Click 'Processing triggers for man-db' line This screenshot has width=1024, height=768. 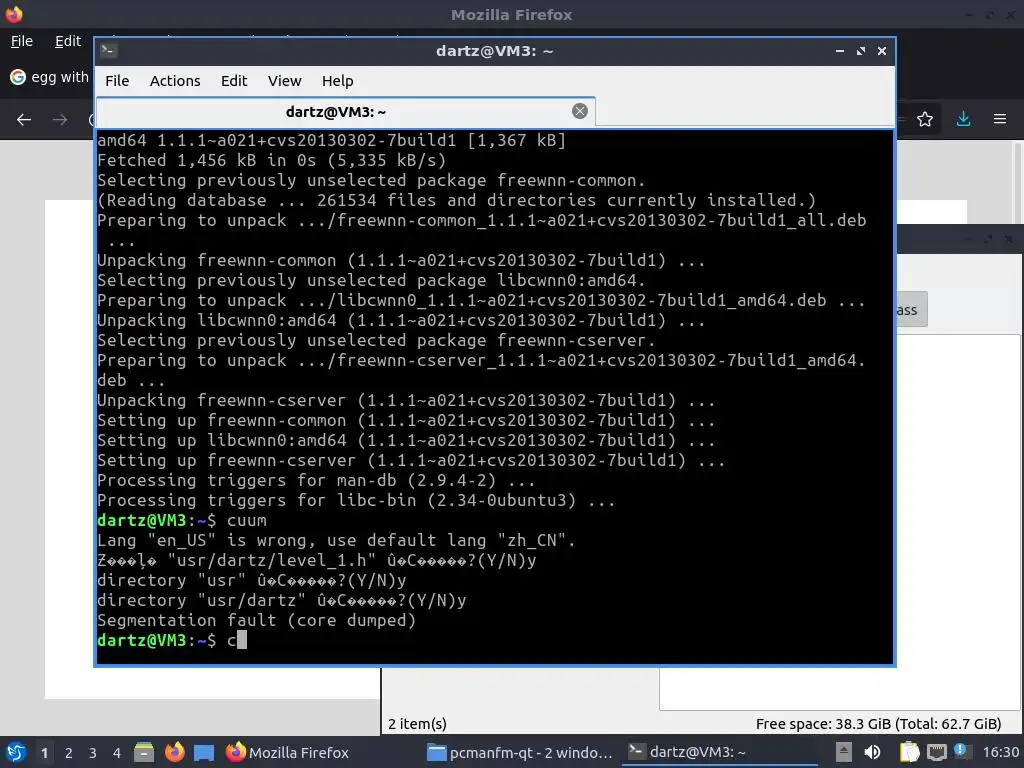(316, 481)
